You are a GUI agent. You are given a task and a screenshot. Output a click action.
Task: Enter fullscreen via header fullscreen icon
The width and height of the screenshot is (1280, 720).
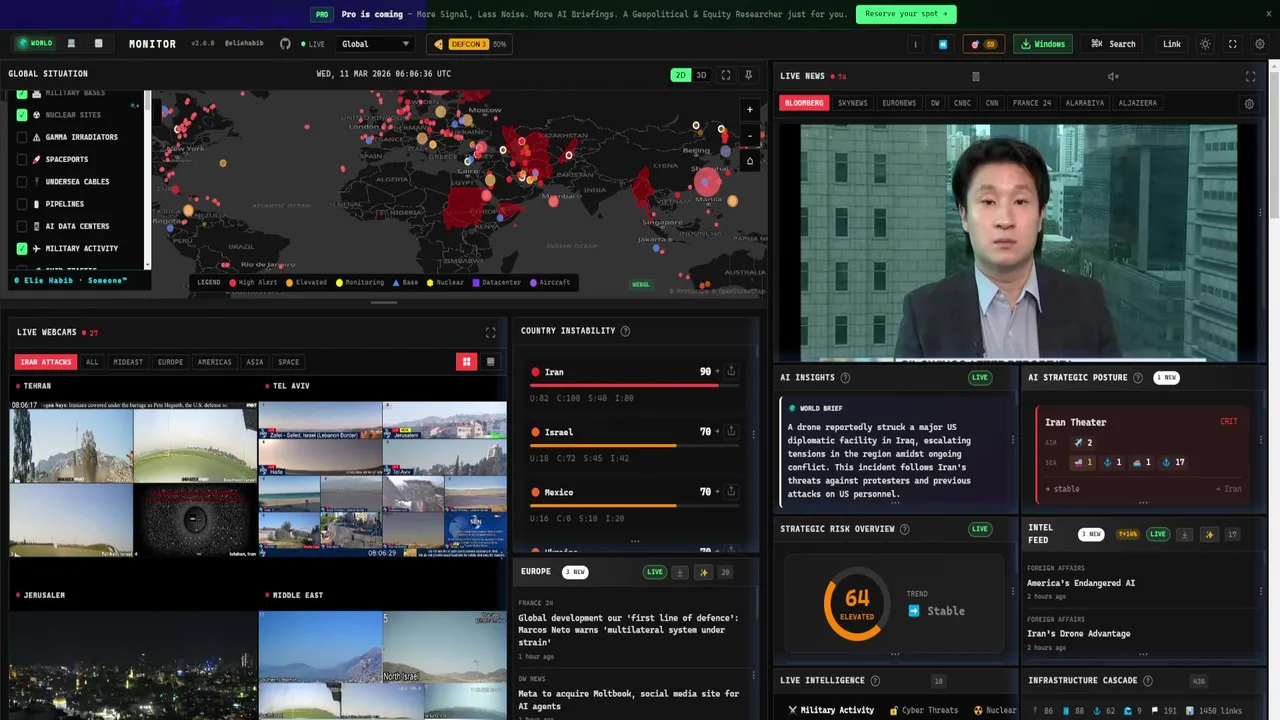click(1232, 44)
